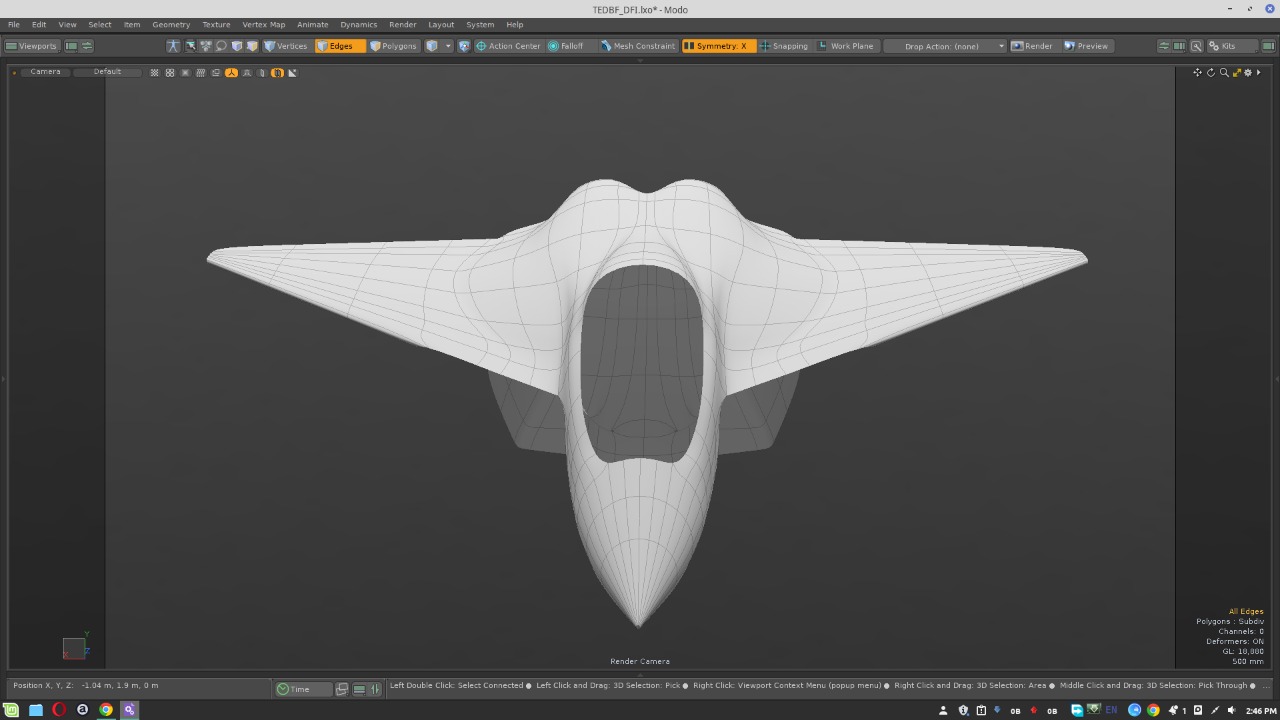Click the swap arrows icon near Viewports

pyautogui.click(x=87, y=46)
